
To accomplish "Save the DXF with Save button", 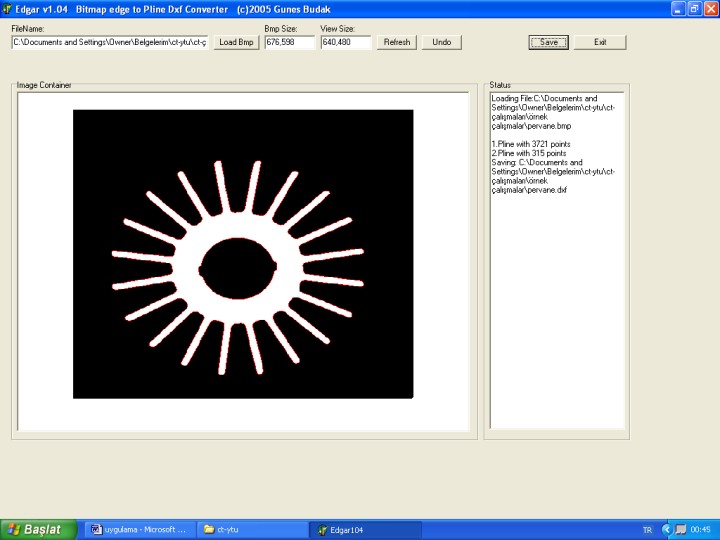I will [549, 43].
